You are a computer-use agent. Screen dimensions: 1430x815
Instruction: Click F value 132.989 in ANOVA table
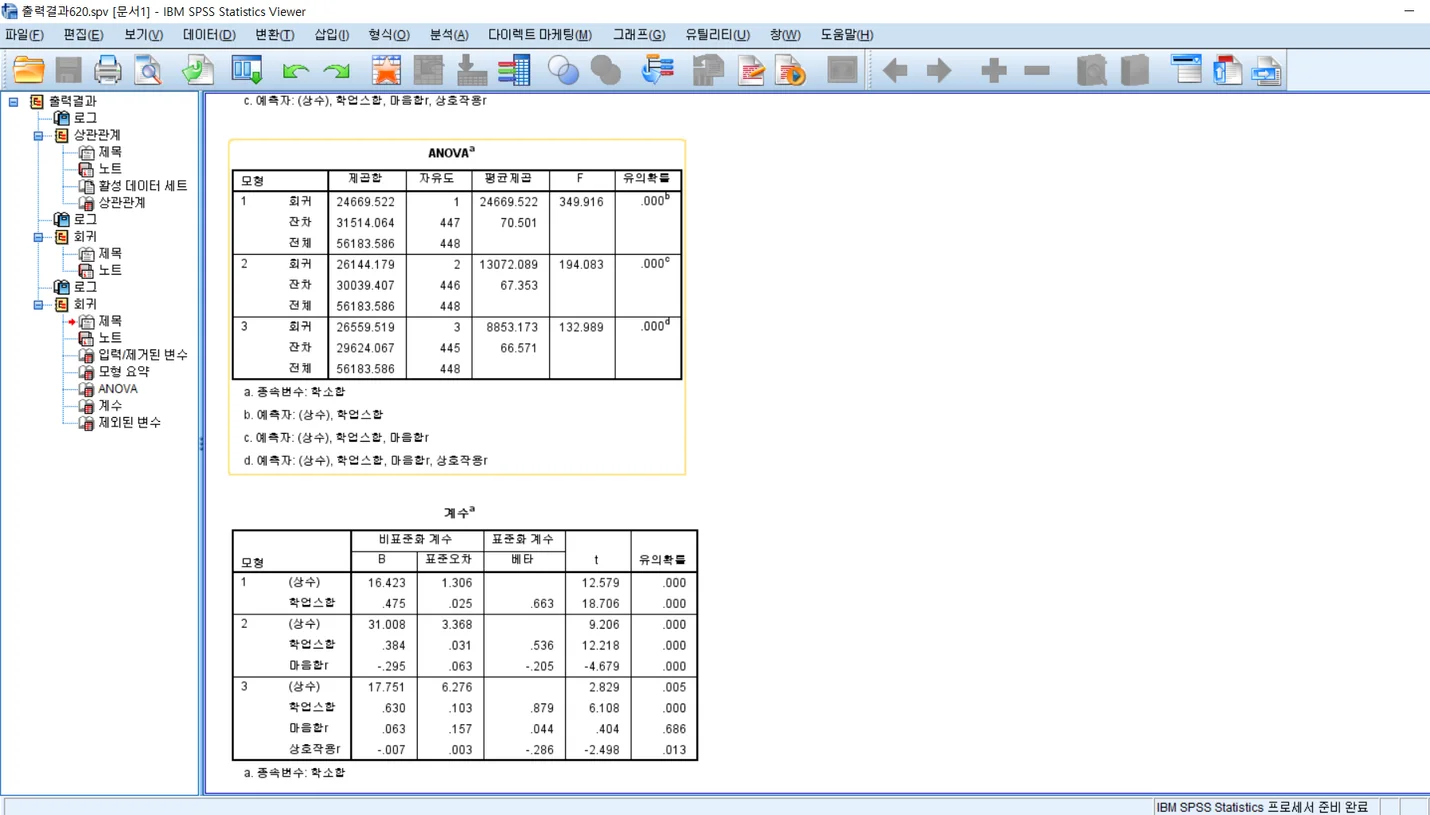click(x=582, y=327)
